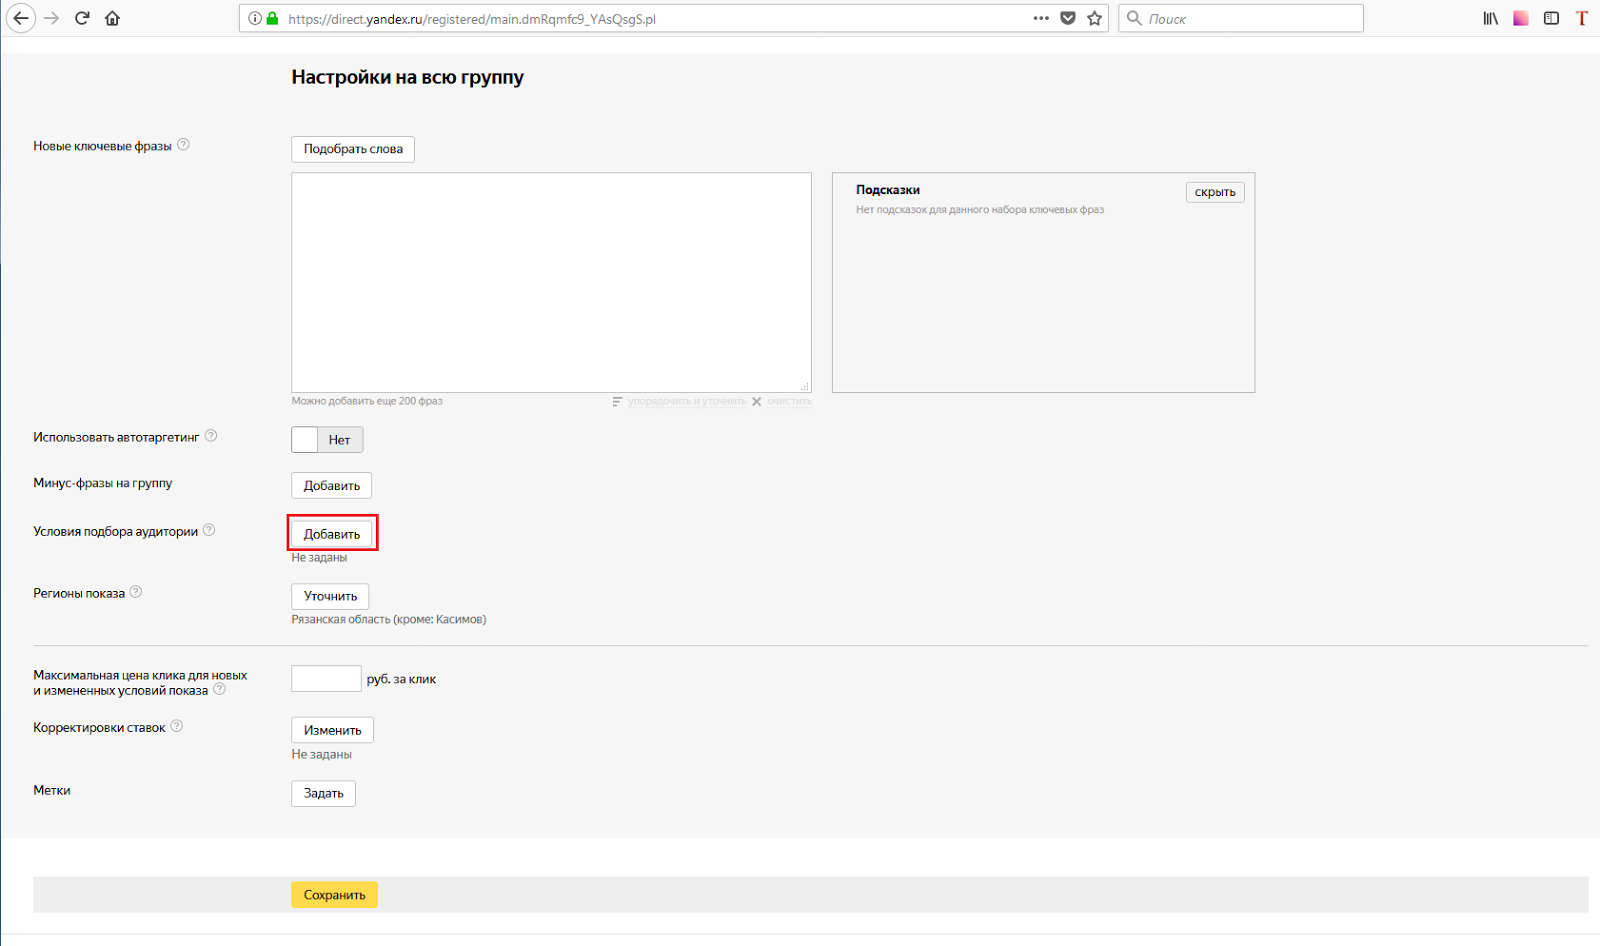Viewport: 1600px width, 946px height.
Task: Click the Подобрать слова button
Action: pyautogui.click(x=353, y=149)
